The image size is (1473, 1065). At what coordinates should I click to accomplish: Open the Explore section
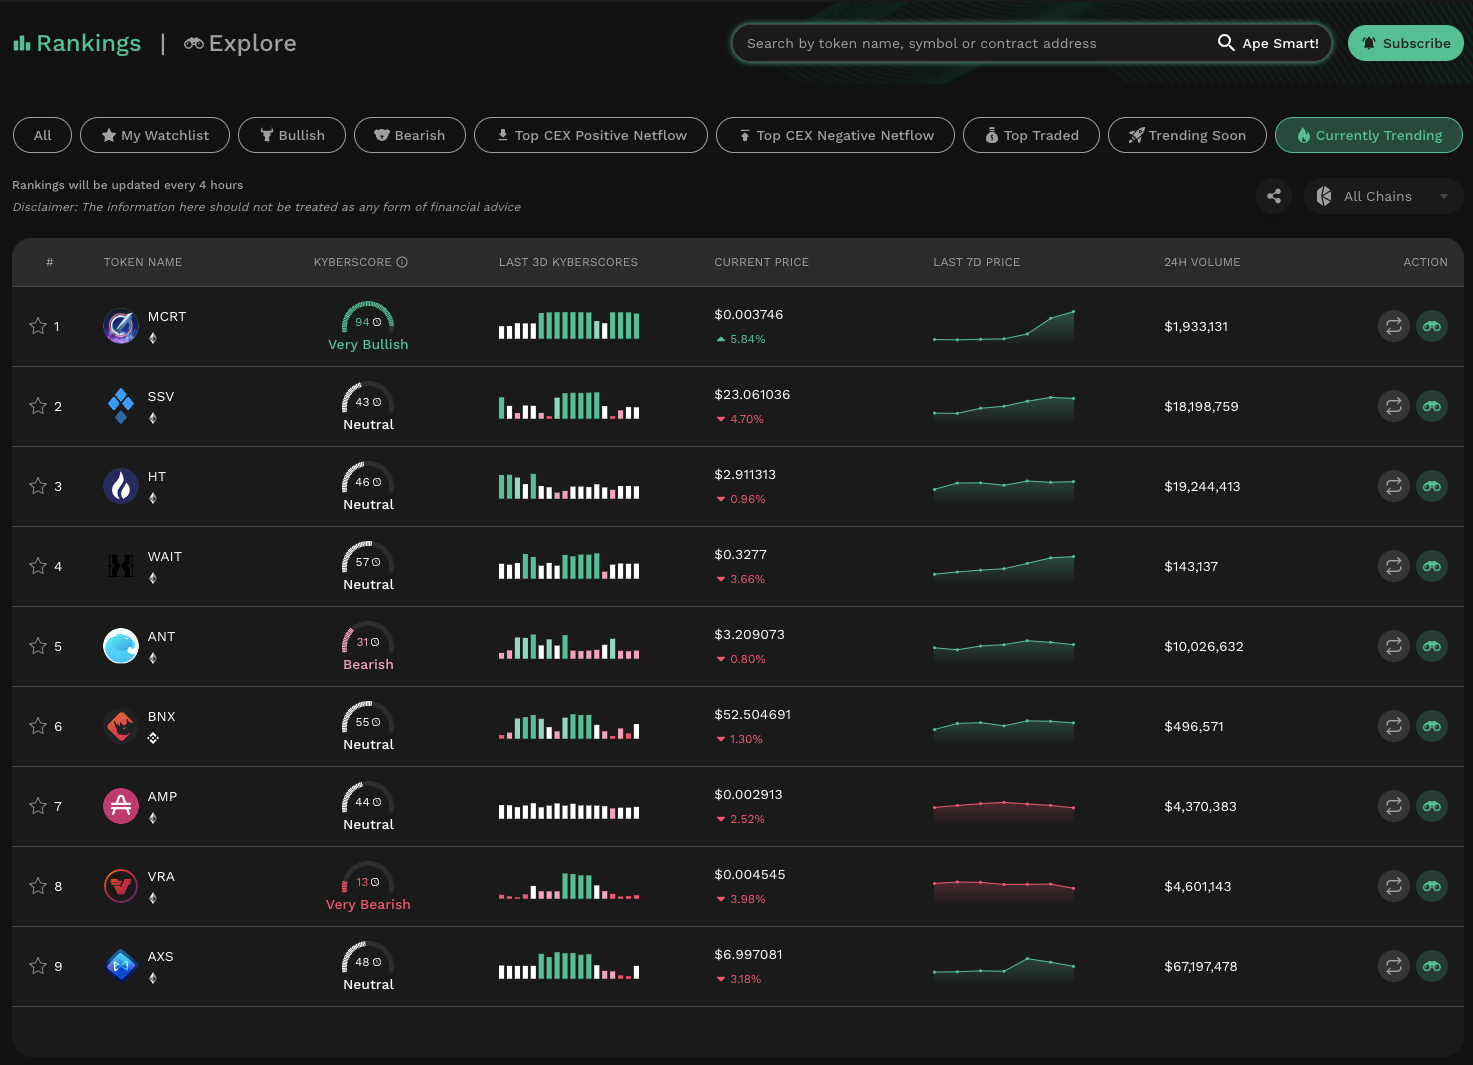tap(240, 43)
